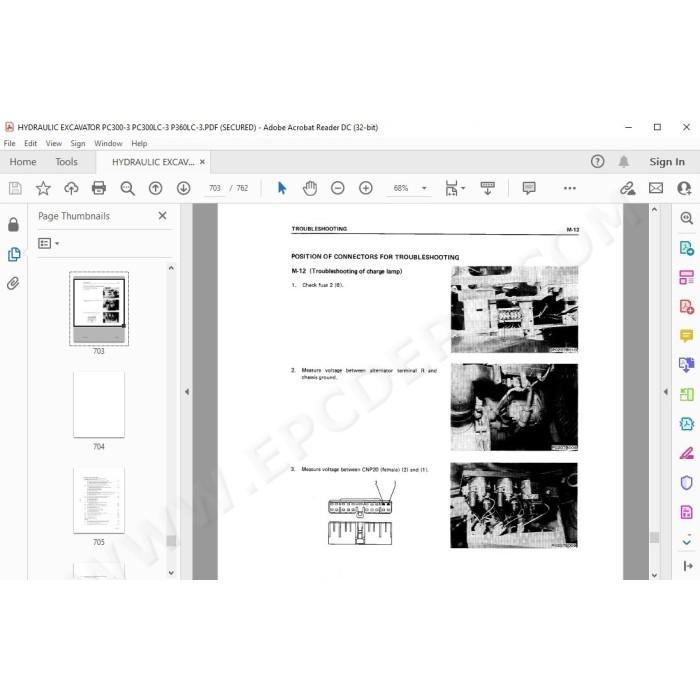Send the file by email envelope icon
The image size is (700, 700).
point(656,188)
